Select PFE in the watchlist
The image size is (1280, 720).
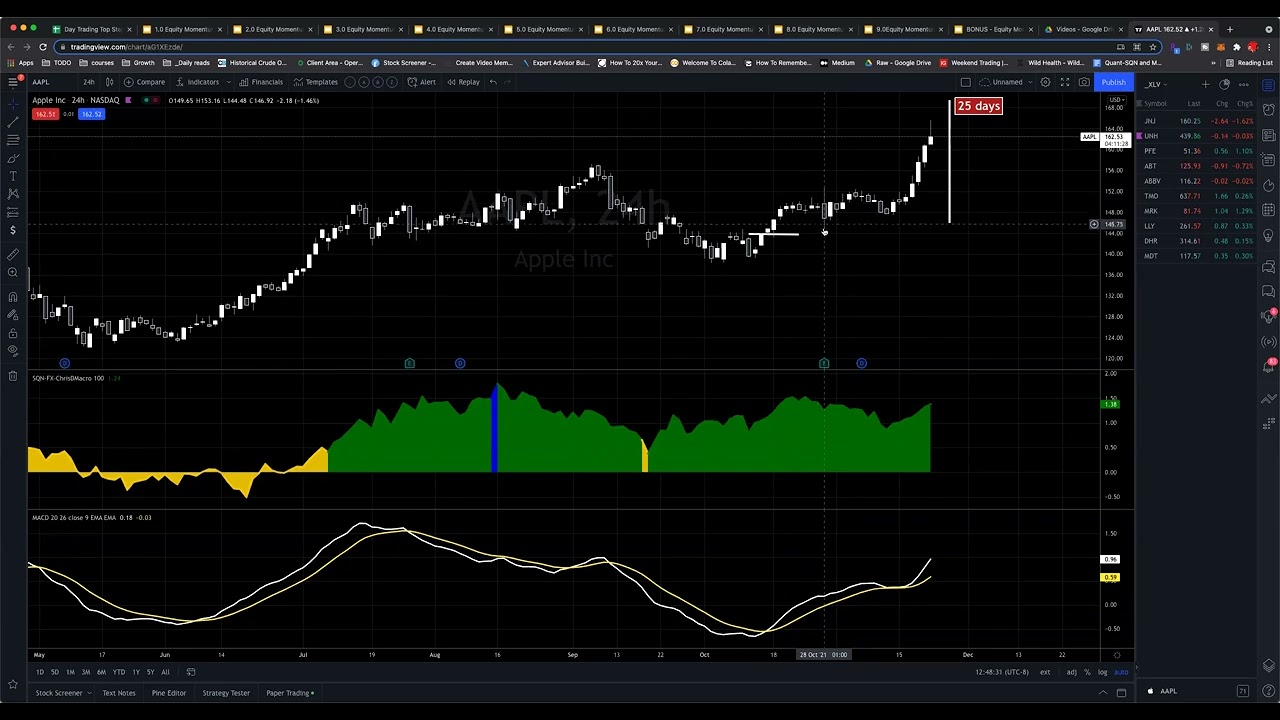click(x=1199, y=151)
